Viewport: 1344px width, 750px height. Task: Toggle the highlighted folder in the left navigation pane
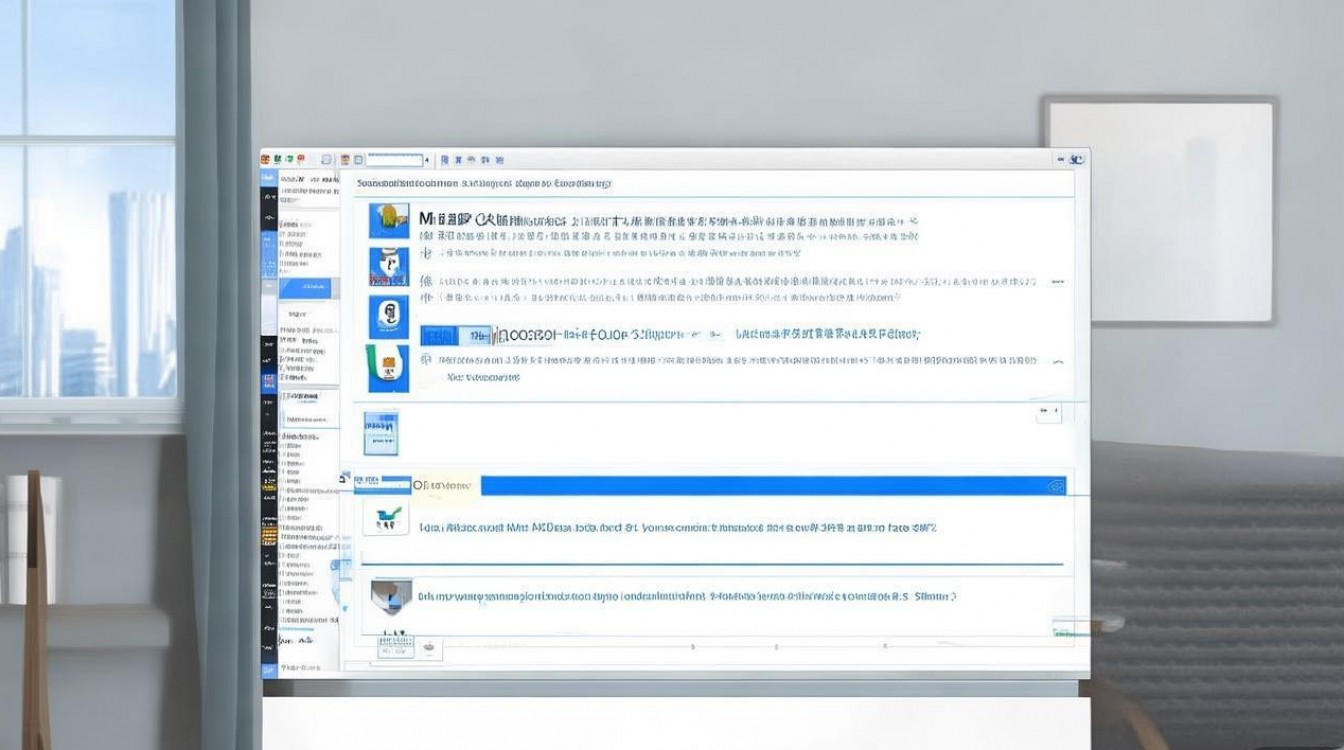point(308,286)
